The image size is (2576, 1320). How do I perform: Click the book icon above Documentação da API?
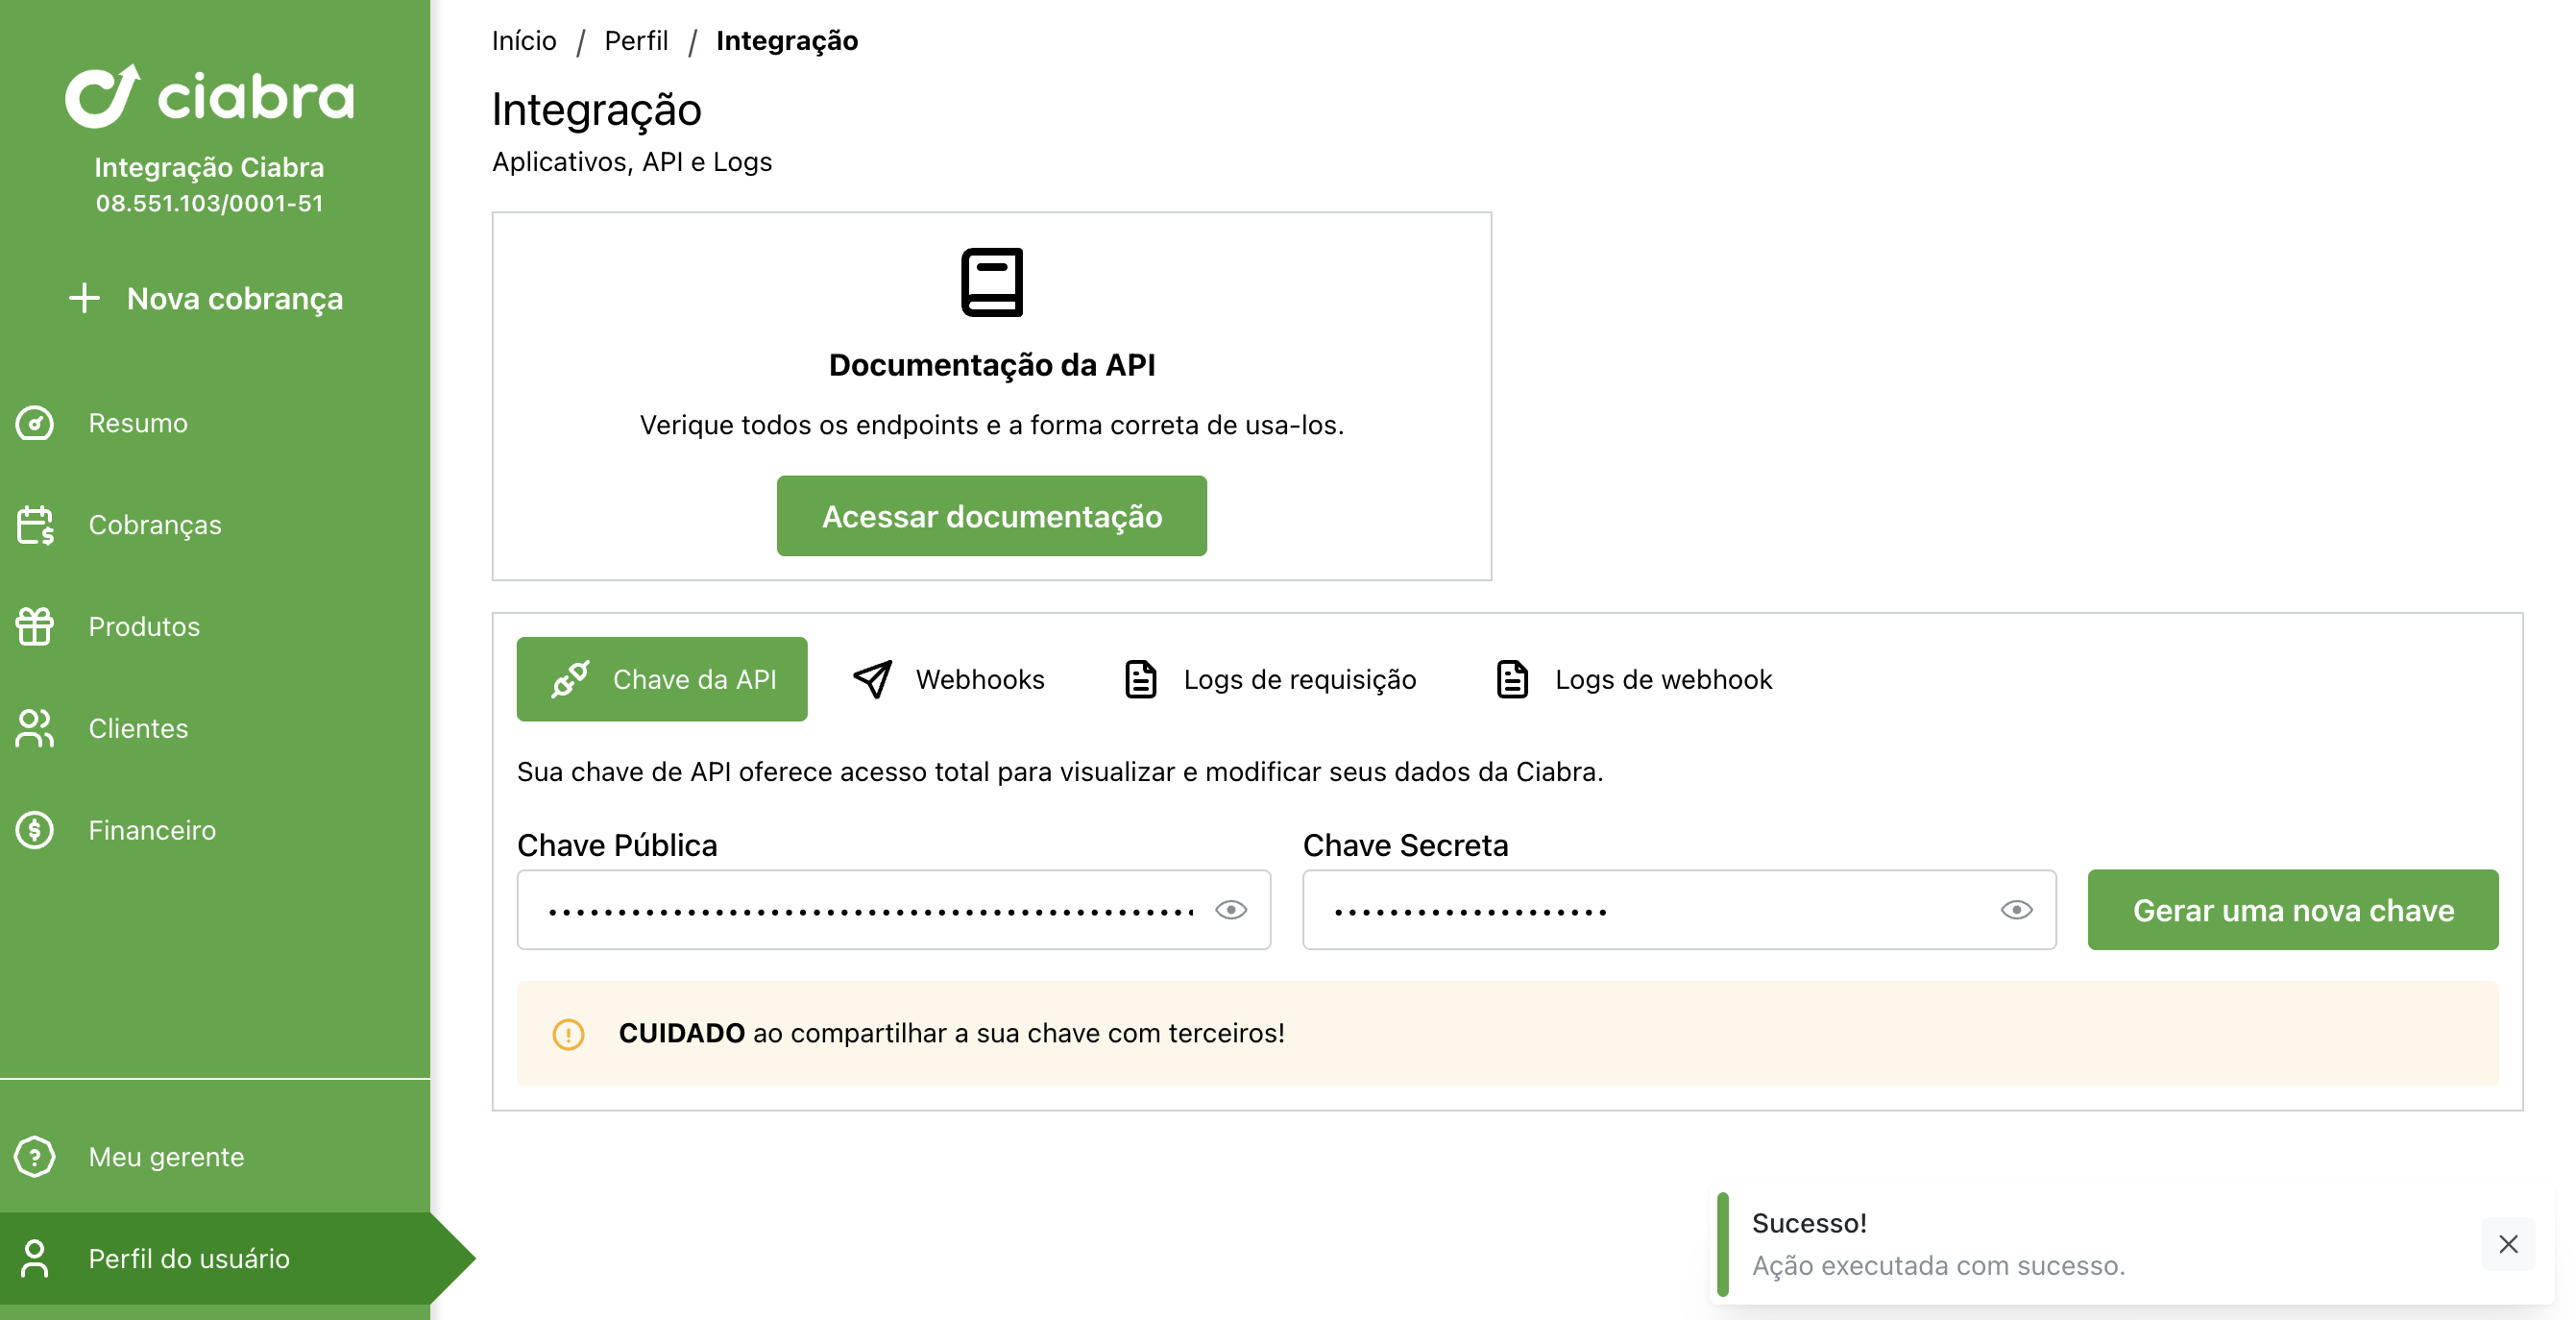point(992,282)
